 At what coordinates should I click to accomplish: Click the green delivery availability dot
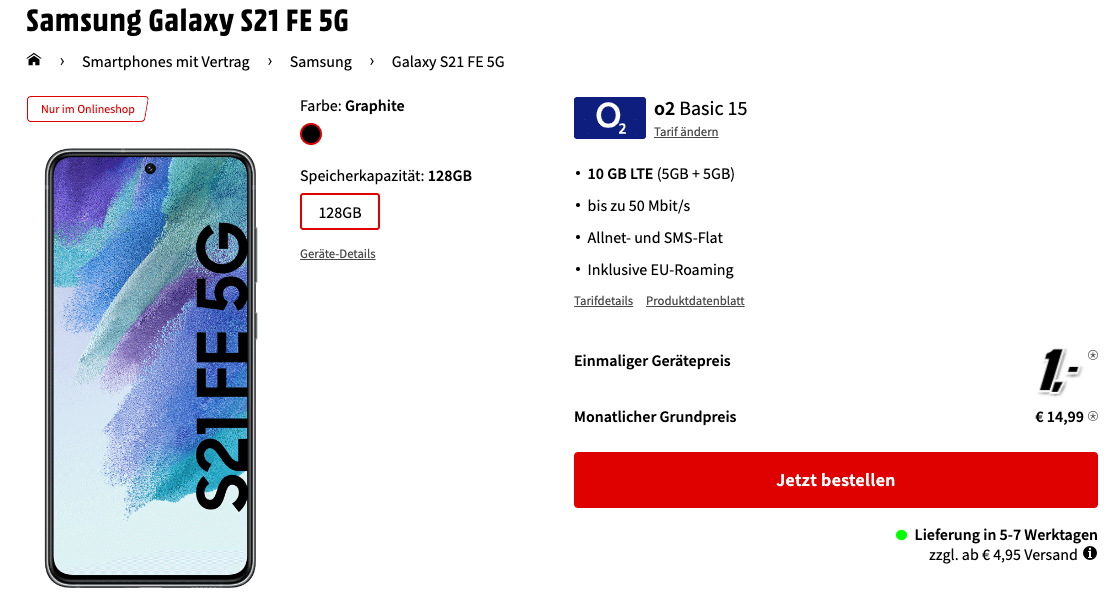(902, 535)
